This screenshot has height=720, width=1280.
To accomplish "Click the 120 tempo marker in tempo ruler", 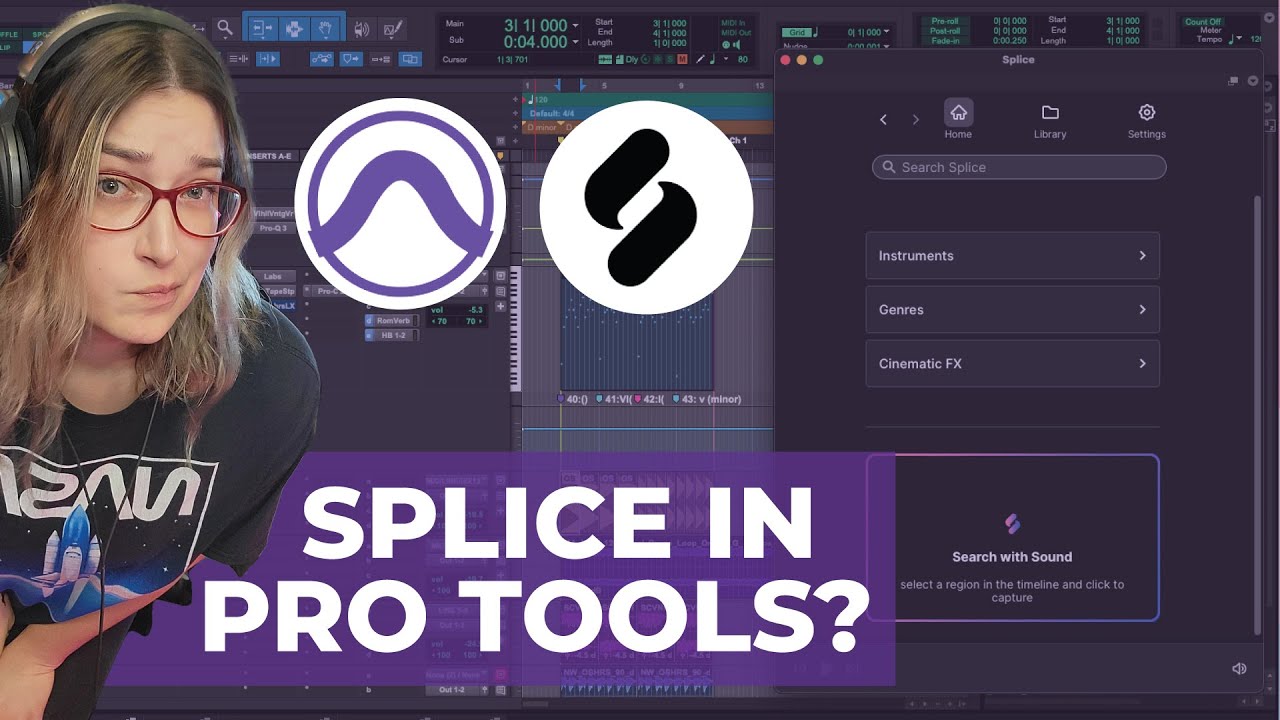I will 540,101.
